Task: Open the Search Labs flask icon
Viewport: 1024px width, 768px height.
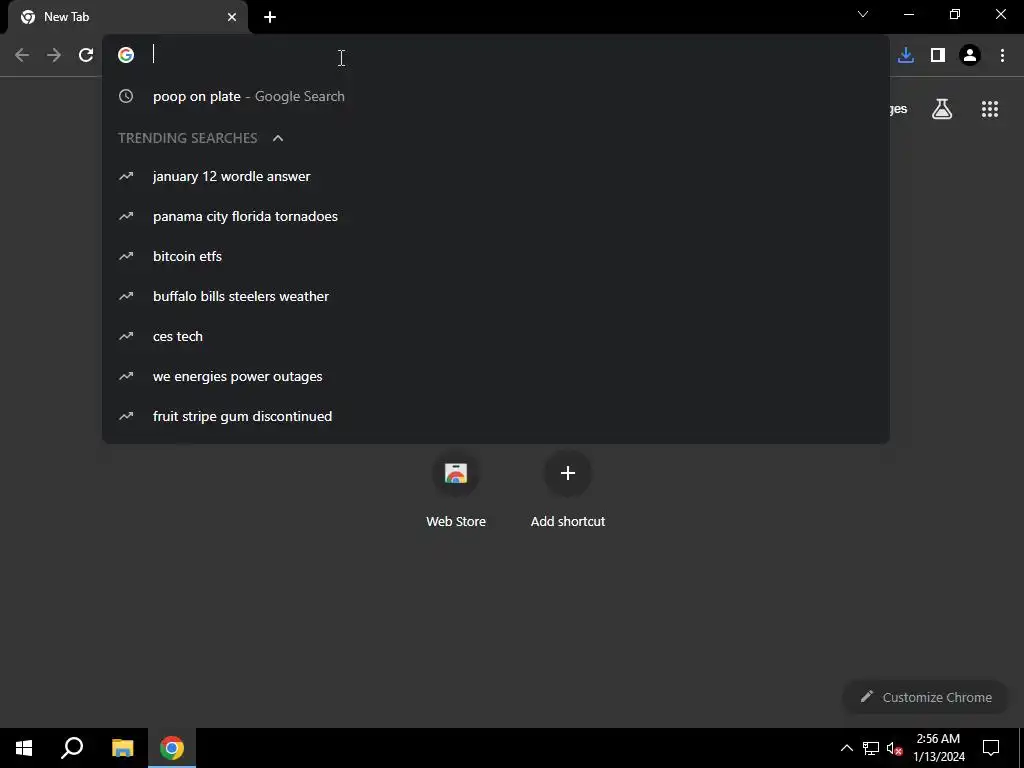Action: 942,109
